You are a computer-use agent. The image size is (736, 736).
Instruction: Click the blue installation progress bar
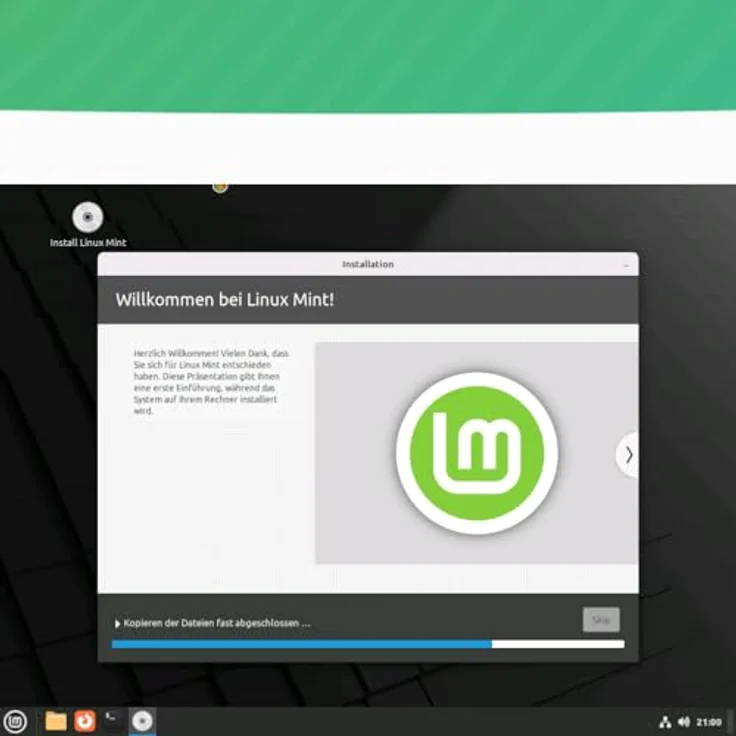[x=368, y=644]
